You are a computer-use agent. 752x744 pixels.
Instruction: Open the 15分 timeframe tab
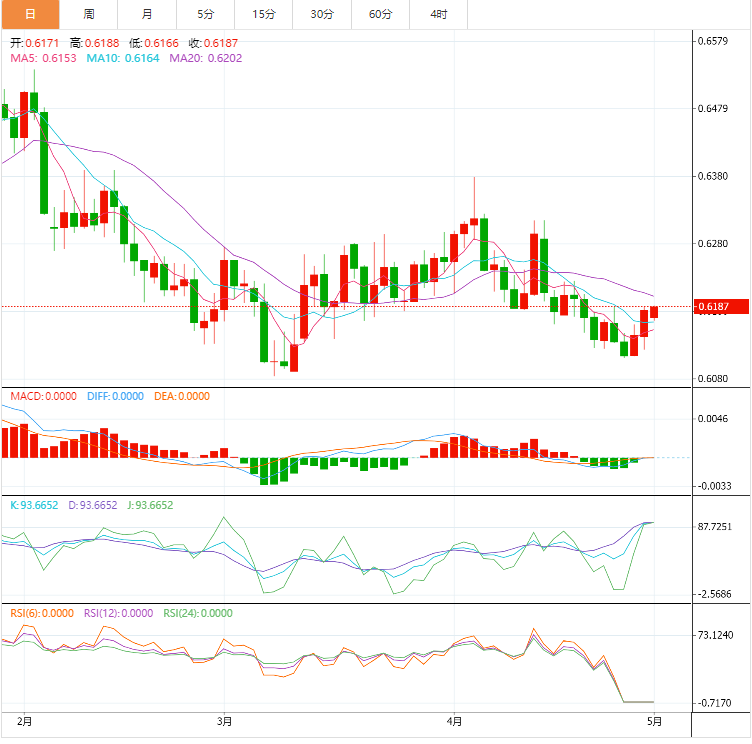point(264,14)
